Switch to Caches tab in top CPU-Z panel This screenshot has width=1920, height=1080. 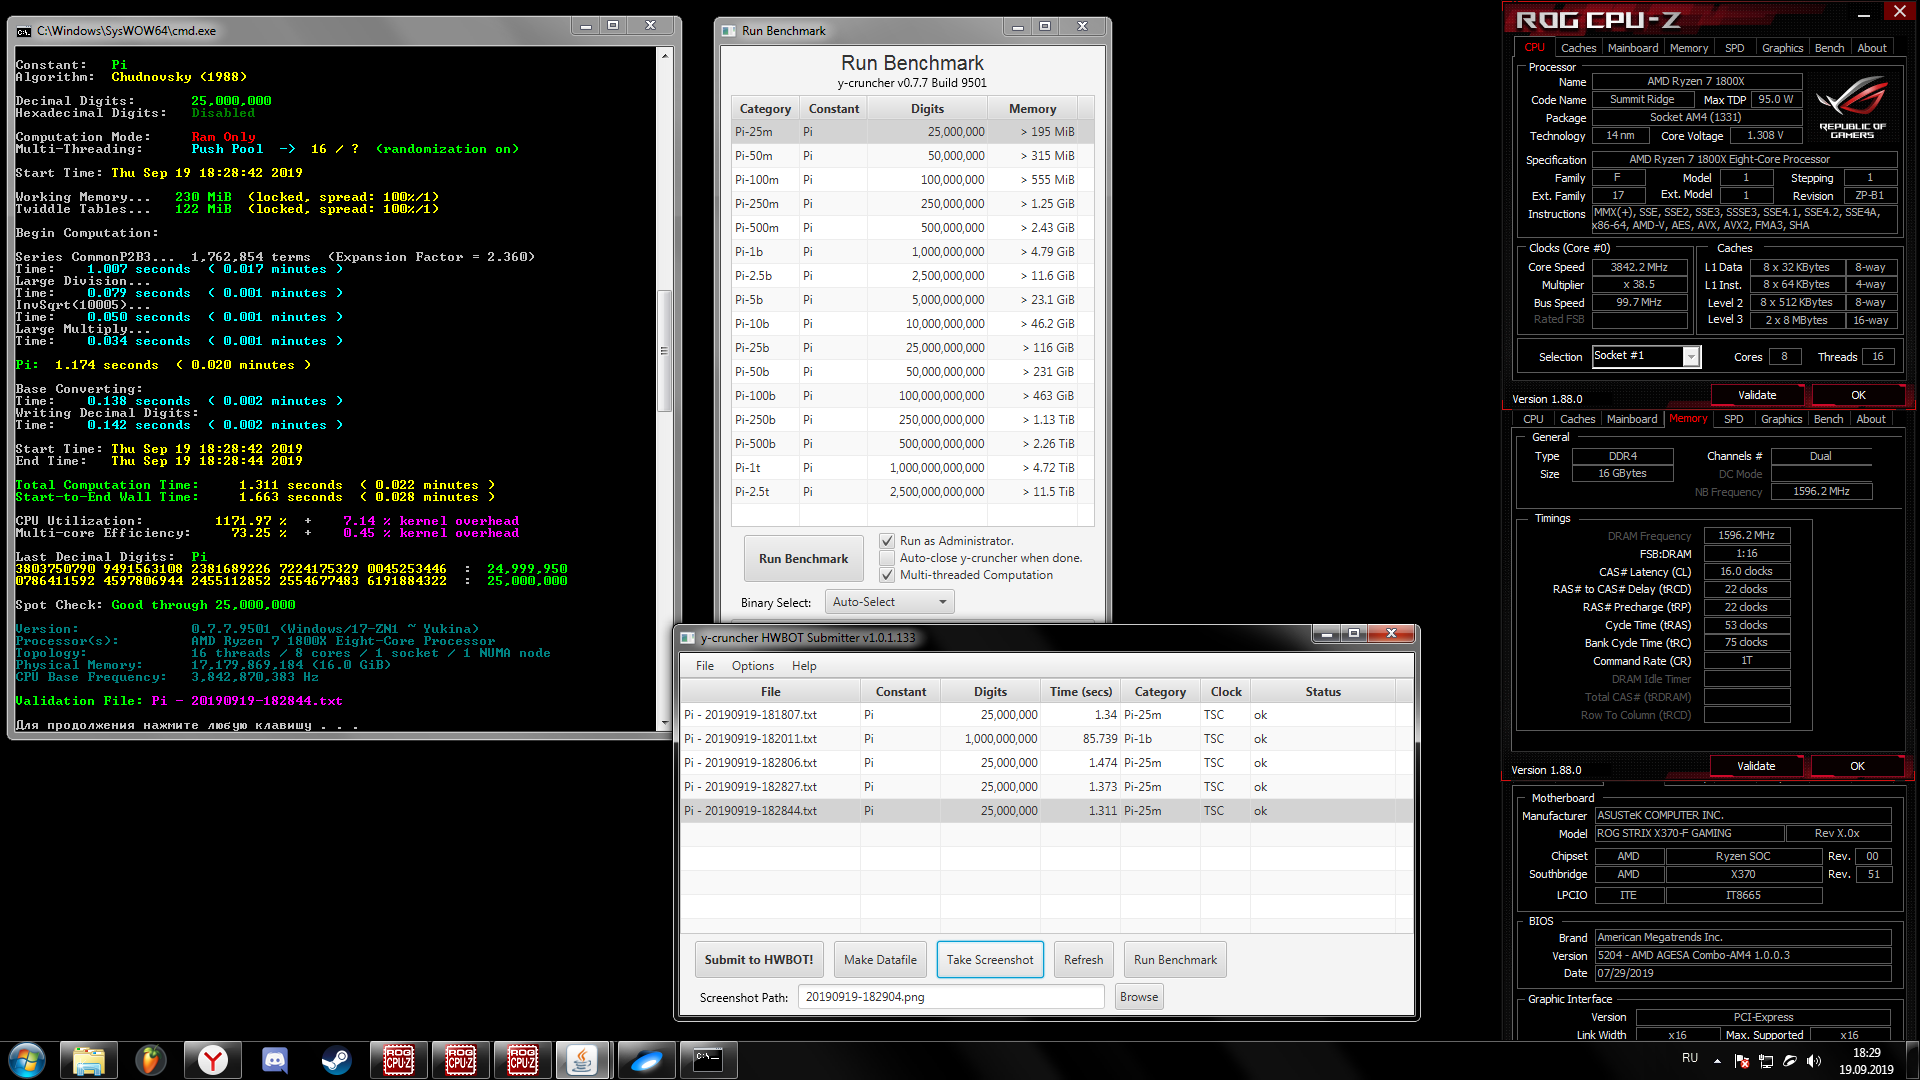click(x=1578, y=48)
